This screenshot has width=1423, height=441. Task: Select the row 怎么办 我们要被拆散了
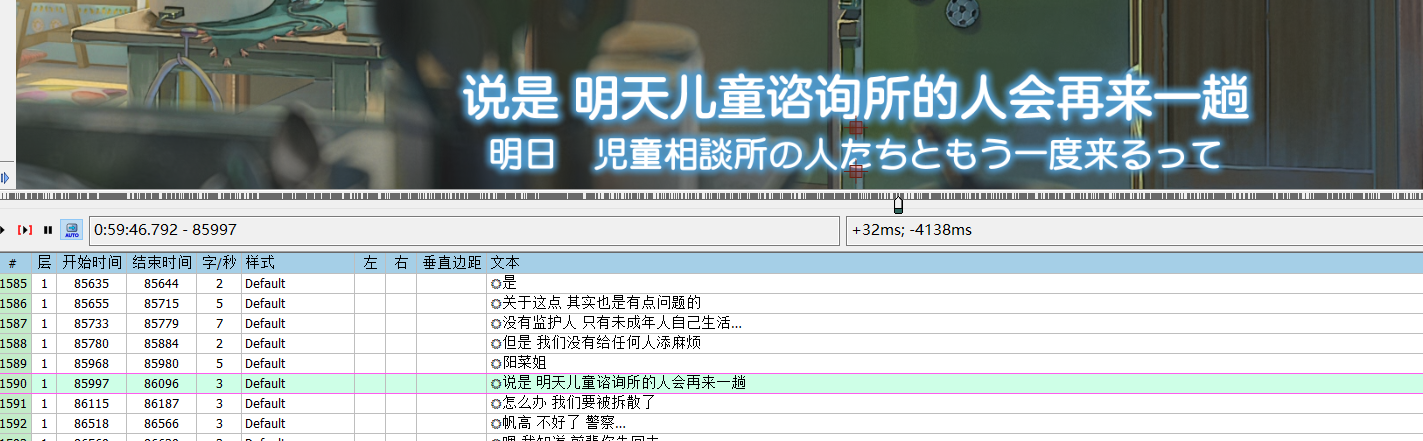point(711,403)
